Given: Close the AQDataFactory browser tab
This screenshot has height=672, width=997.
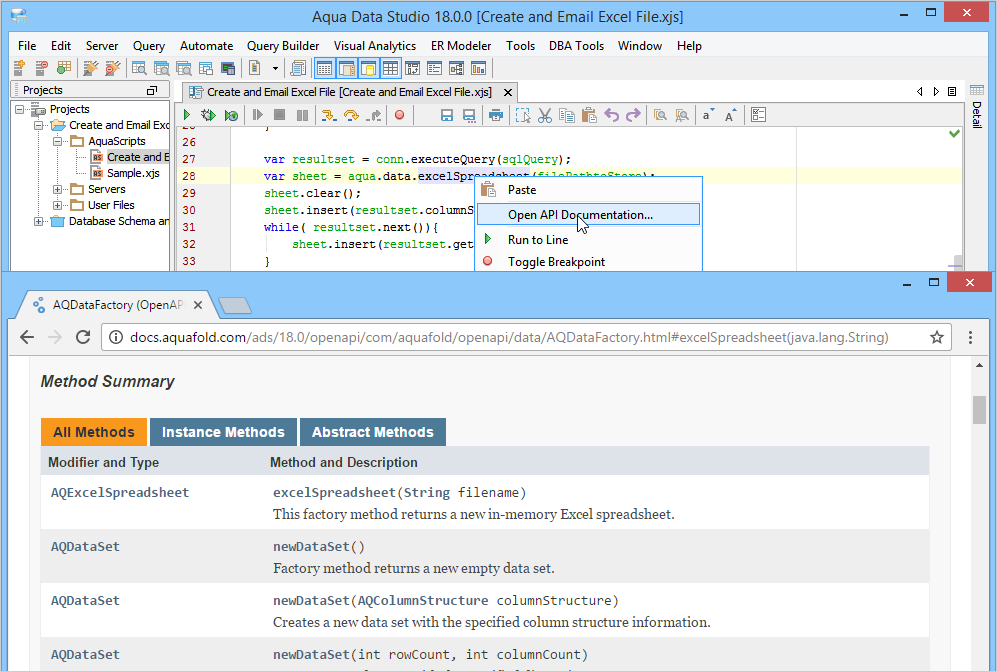Looking at the screenshot, I should [x=198, y=305].
